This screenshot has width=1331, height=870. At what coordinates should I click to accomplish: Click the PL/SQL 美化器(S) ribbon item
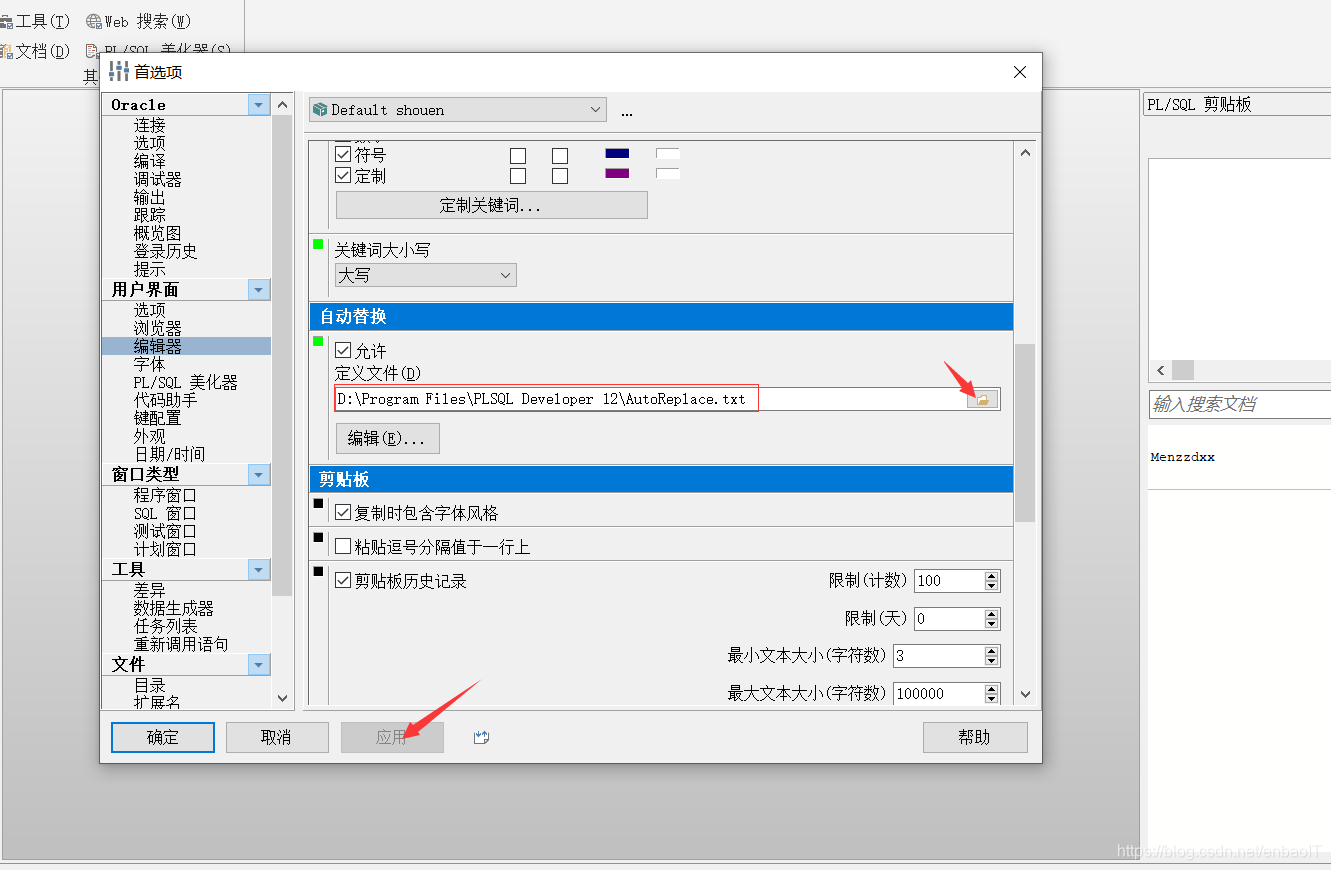(158, 50)
